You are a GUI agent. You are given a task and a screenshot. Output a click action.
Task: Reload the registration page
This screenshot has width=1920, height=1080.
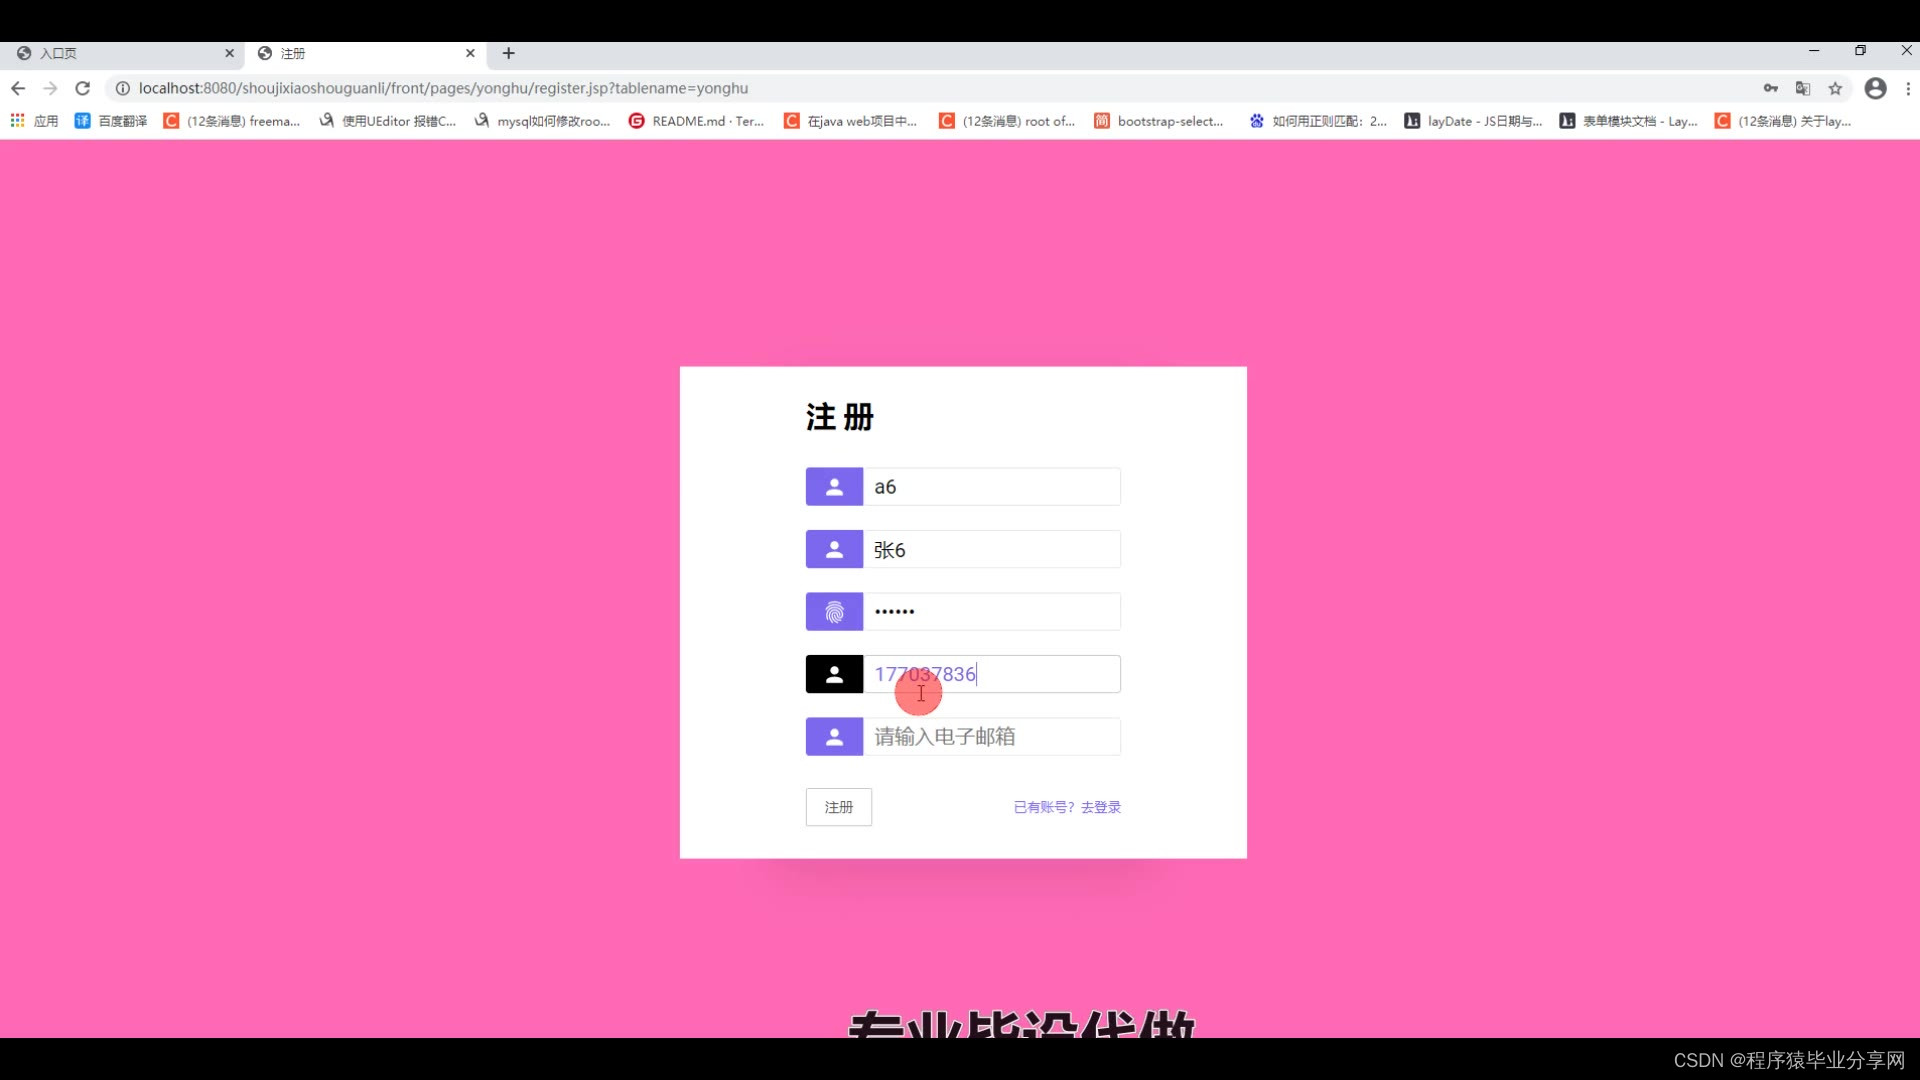83,88
